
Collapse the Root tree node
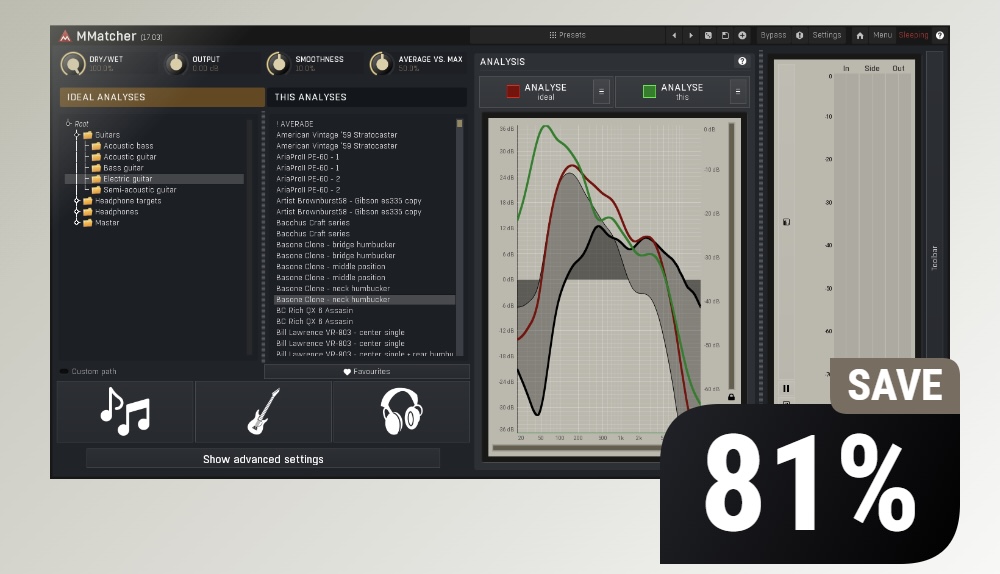pyautogui.click(x=68, y=123)
